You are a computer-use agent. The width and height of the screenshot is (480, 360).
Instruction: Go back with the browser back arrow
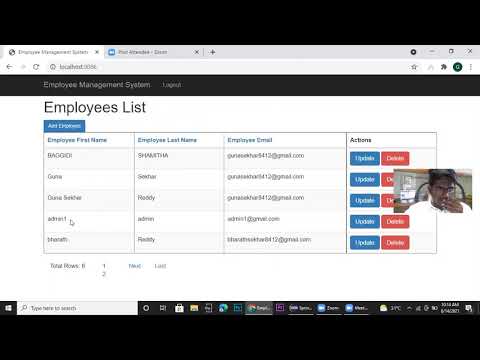pyautogui.click(x=9, y=67)
